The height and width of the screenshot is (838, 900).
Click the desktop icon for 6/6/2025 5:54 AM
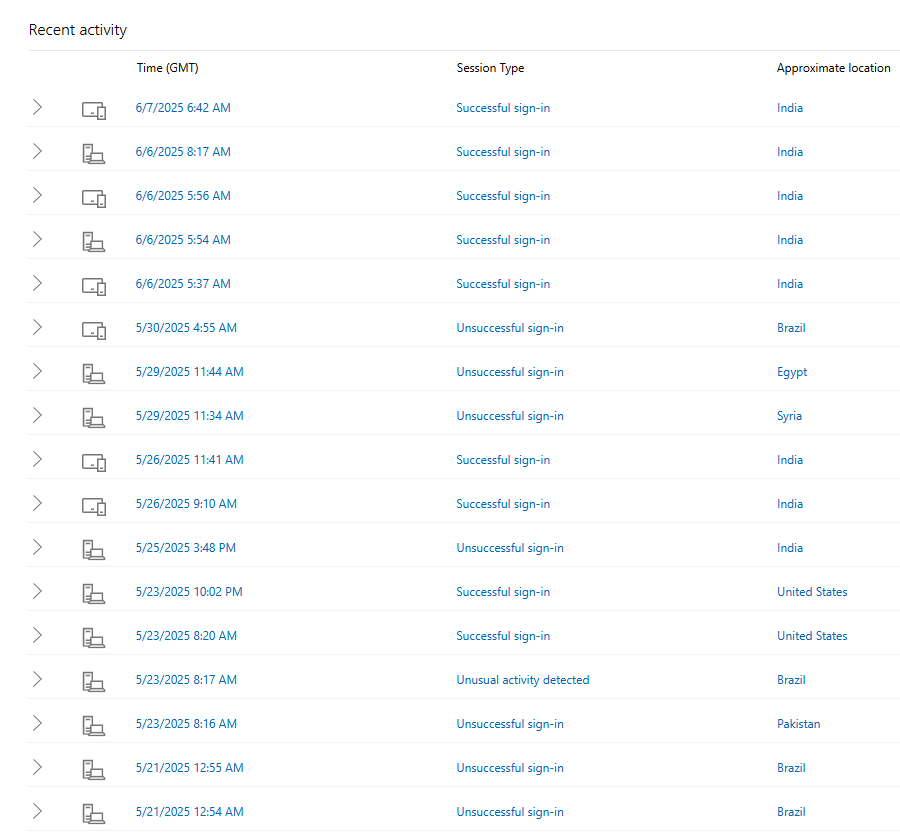[x=94, y=242]
